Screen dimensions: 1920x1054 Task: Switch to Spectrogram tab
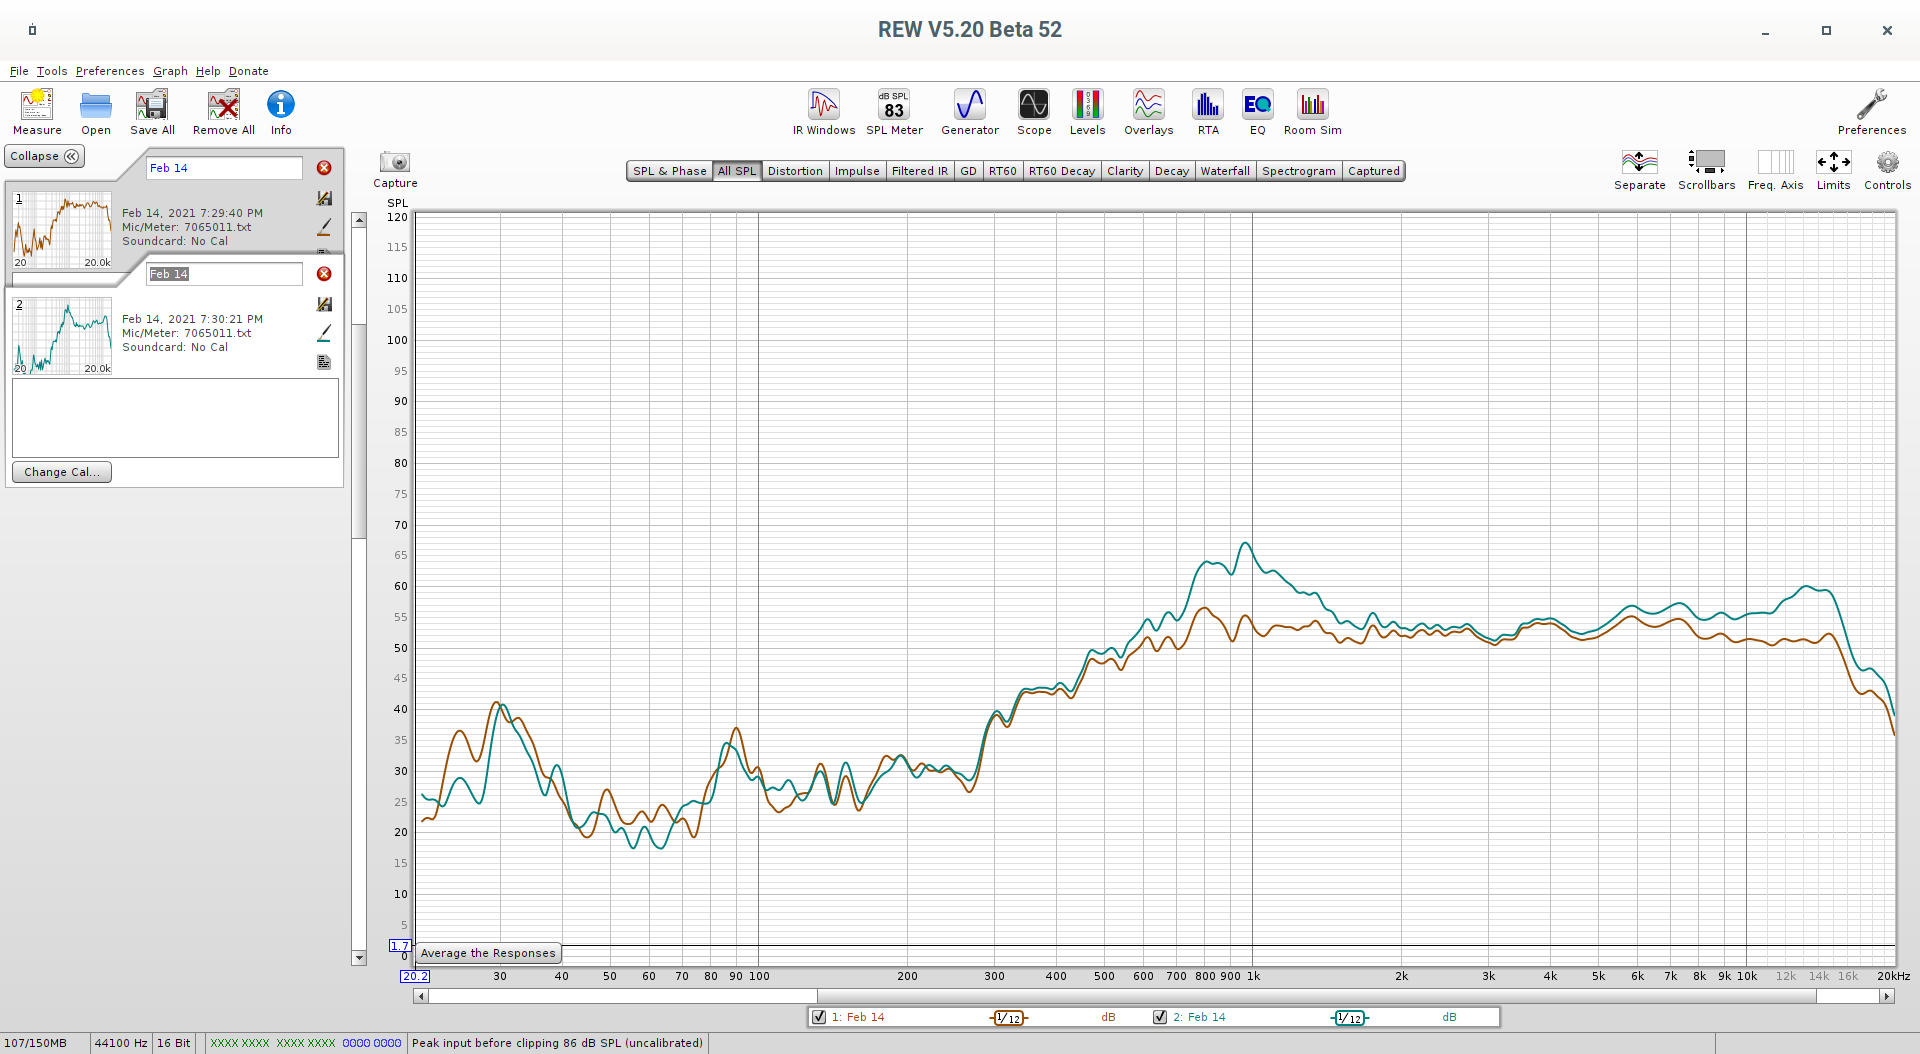(1298, 171)
